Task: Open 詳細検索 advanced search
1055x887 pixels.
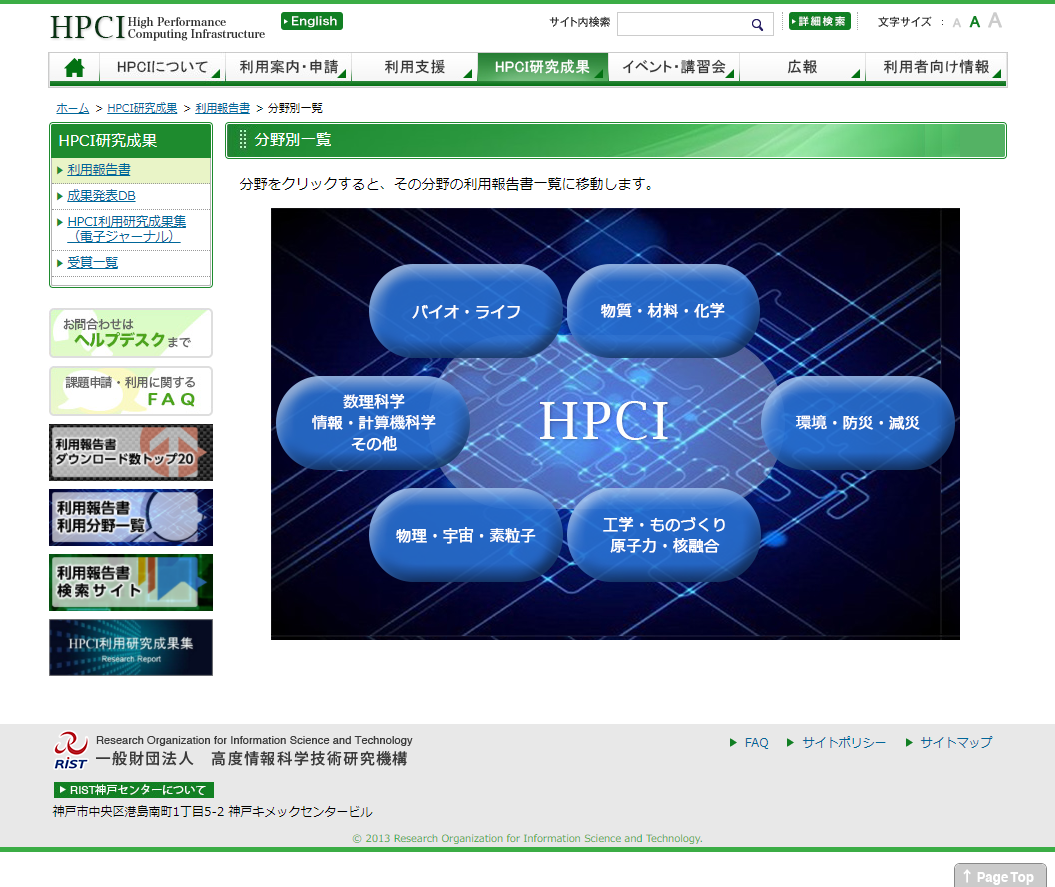Action: [x=820, y=22]
